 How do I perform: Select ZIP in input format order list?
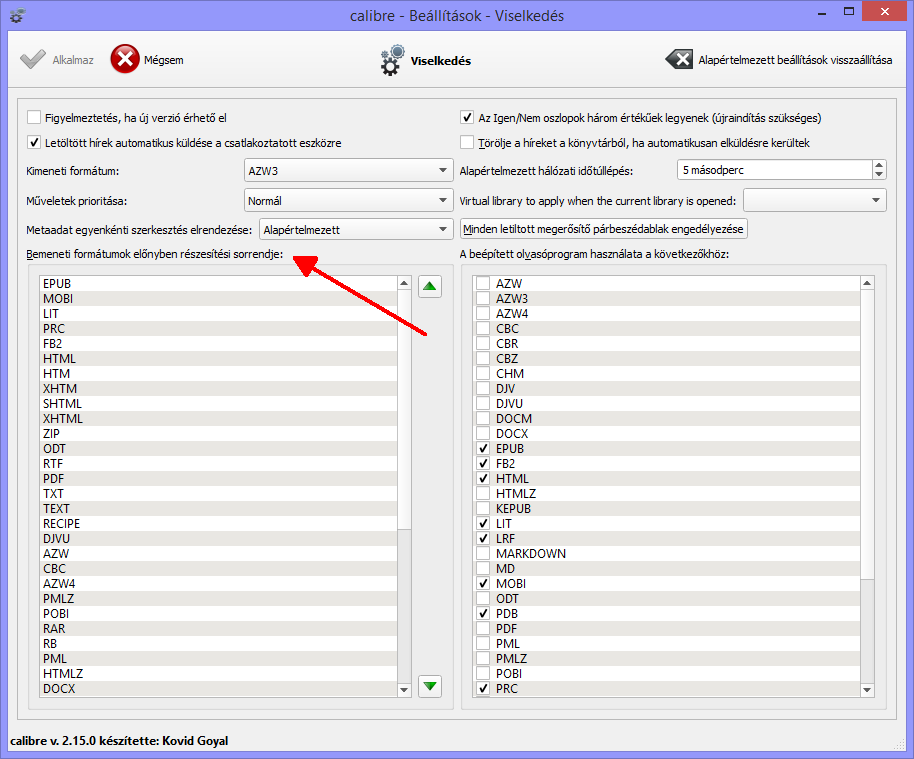[x=219, y=434]
